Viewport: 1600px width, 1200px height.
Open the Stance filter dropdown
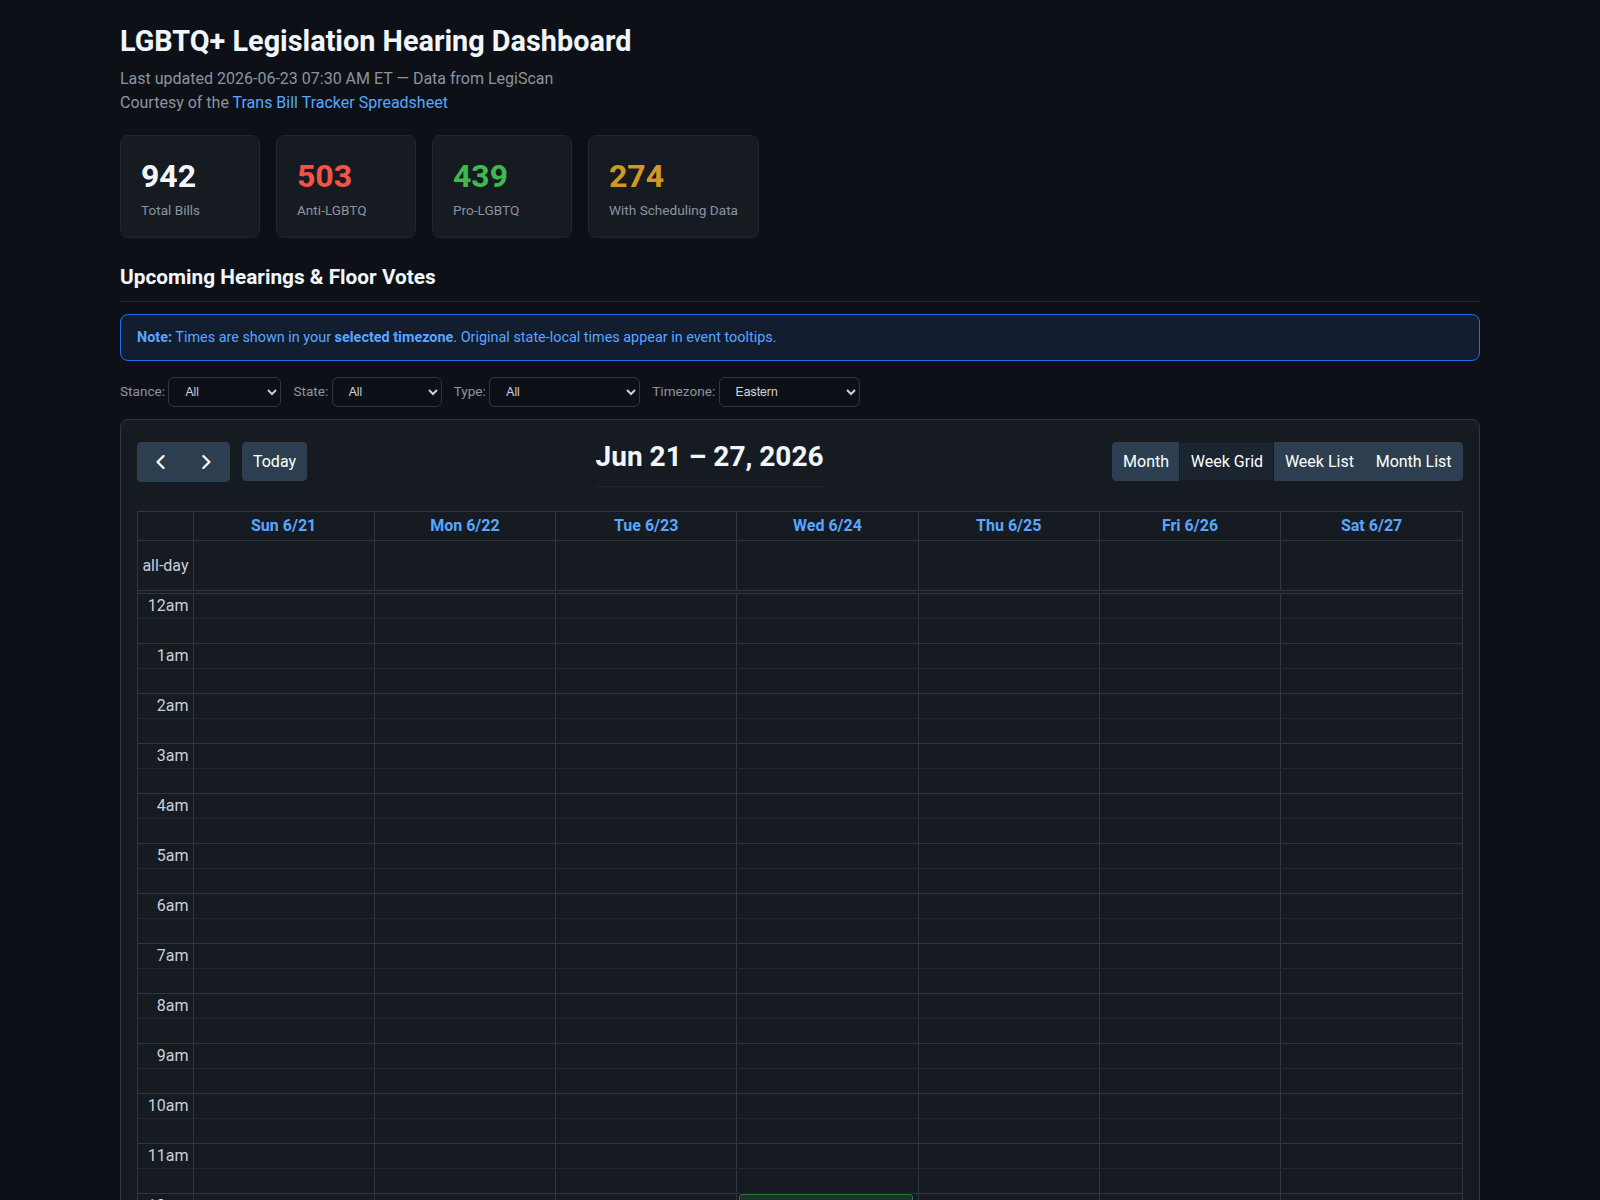[225, 392]
